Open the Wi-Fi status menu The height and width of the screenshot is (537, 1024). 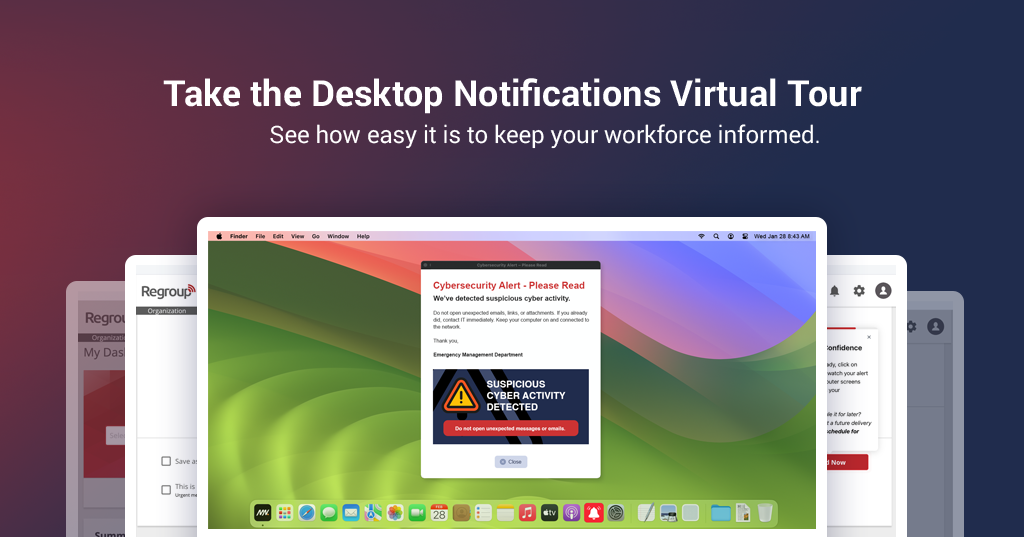click(700, 236)
